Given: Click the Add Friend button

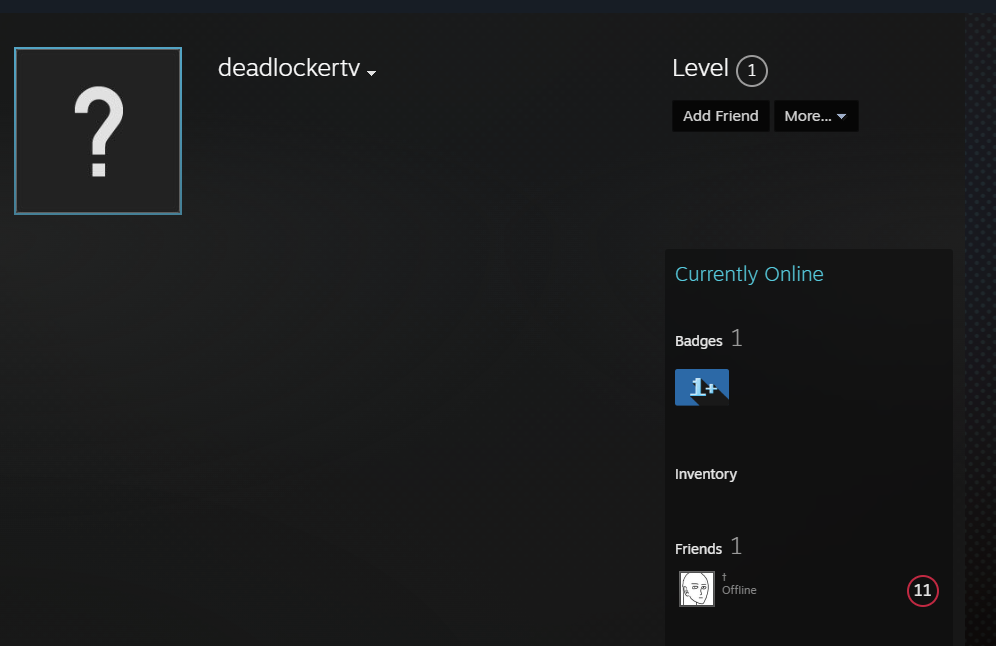Looking at the screenshot, I should (720, 116).
